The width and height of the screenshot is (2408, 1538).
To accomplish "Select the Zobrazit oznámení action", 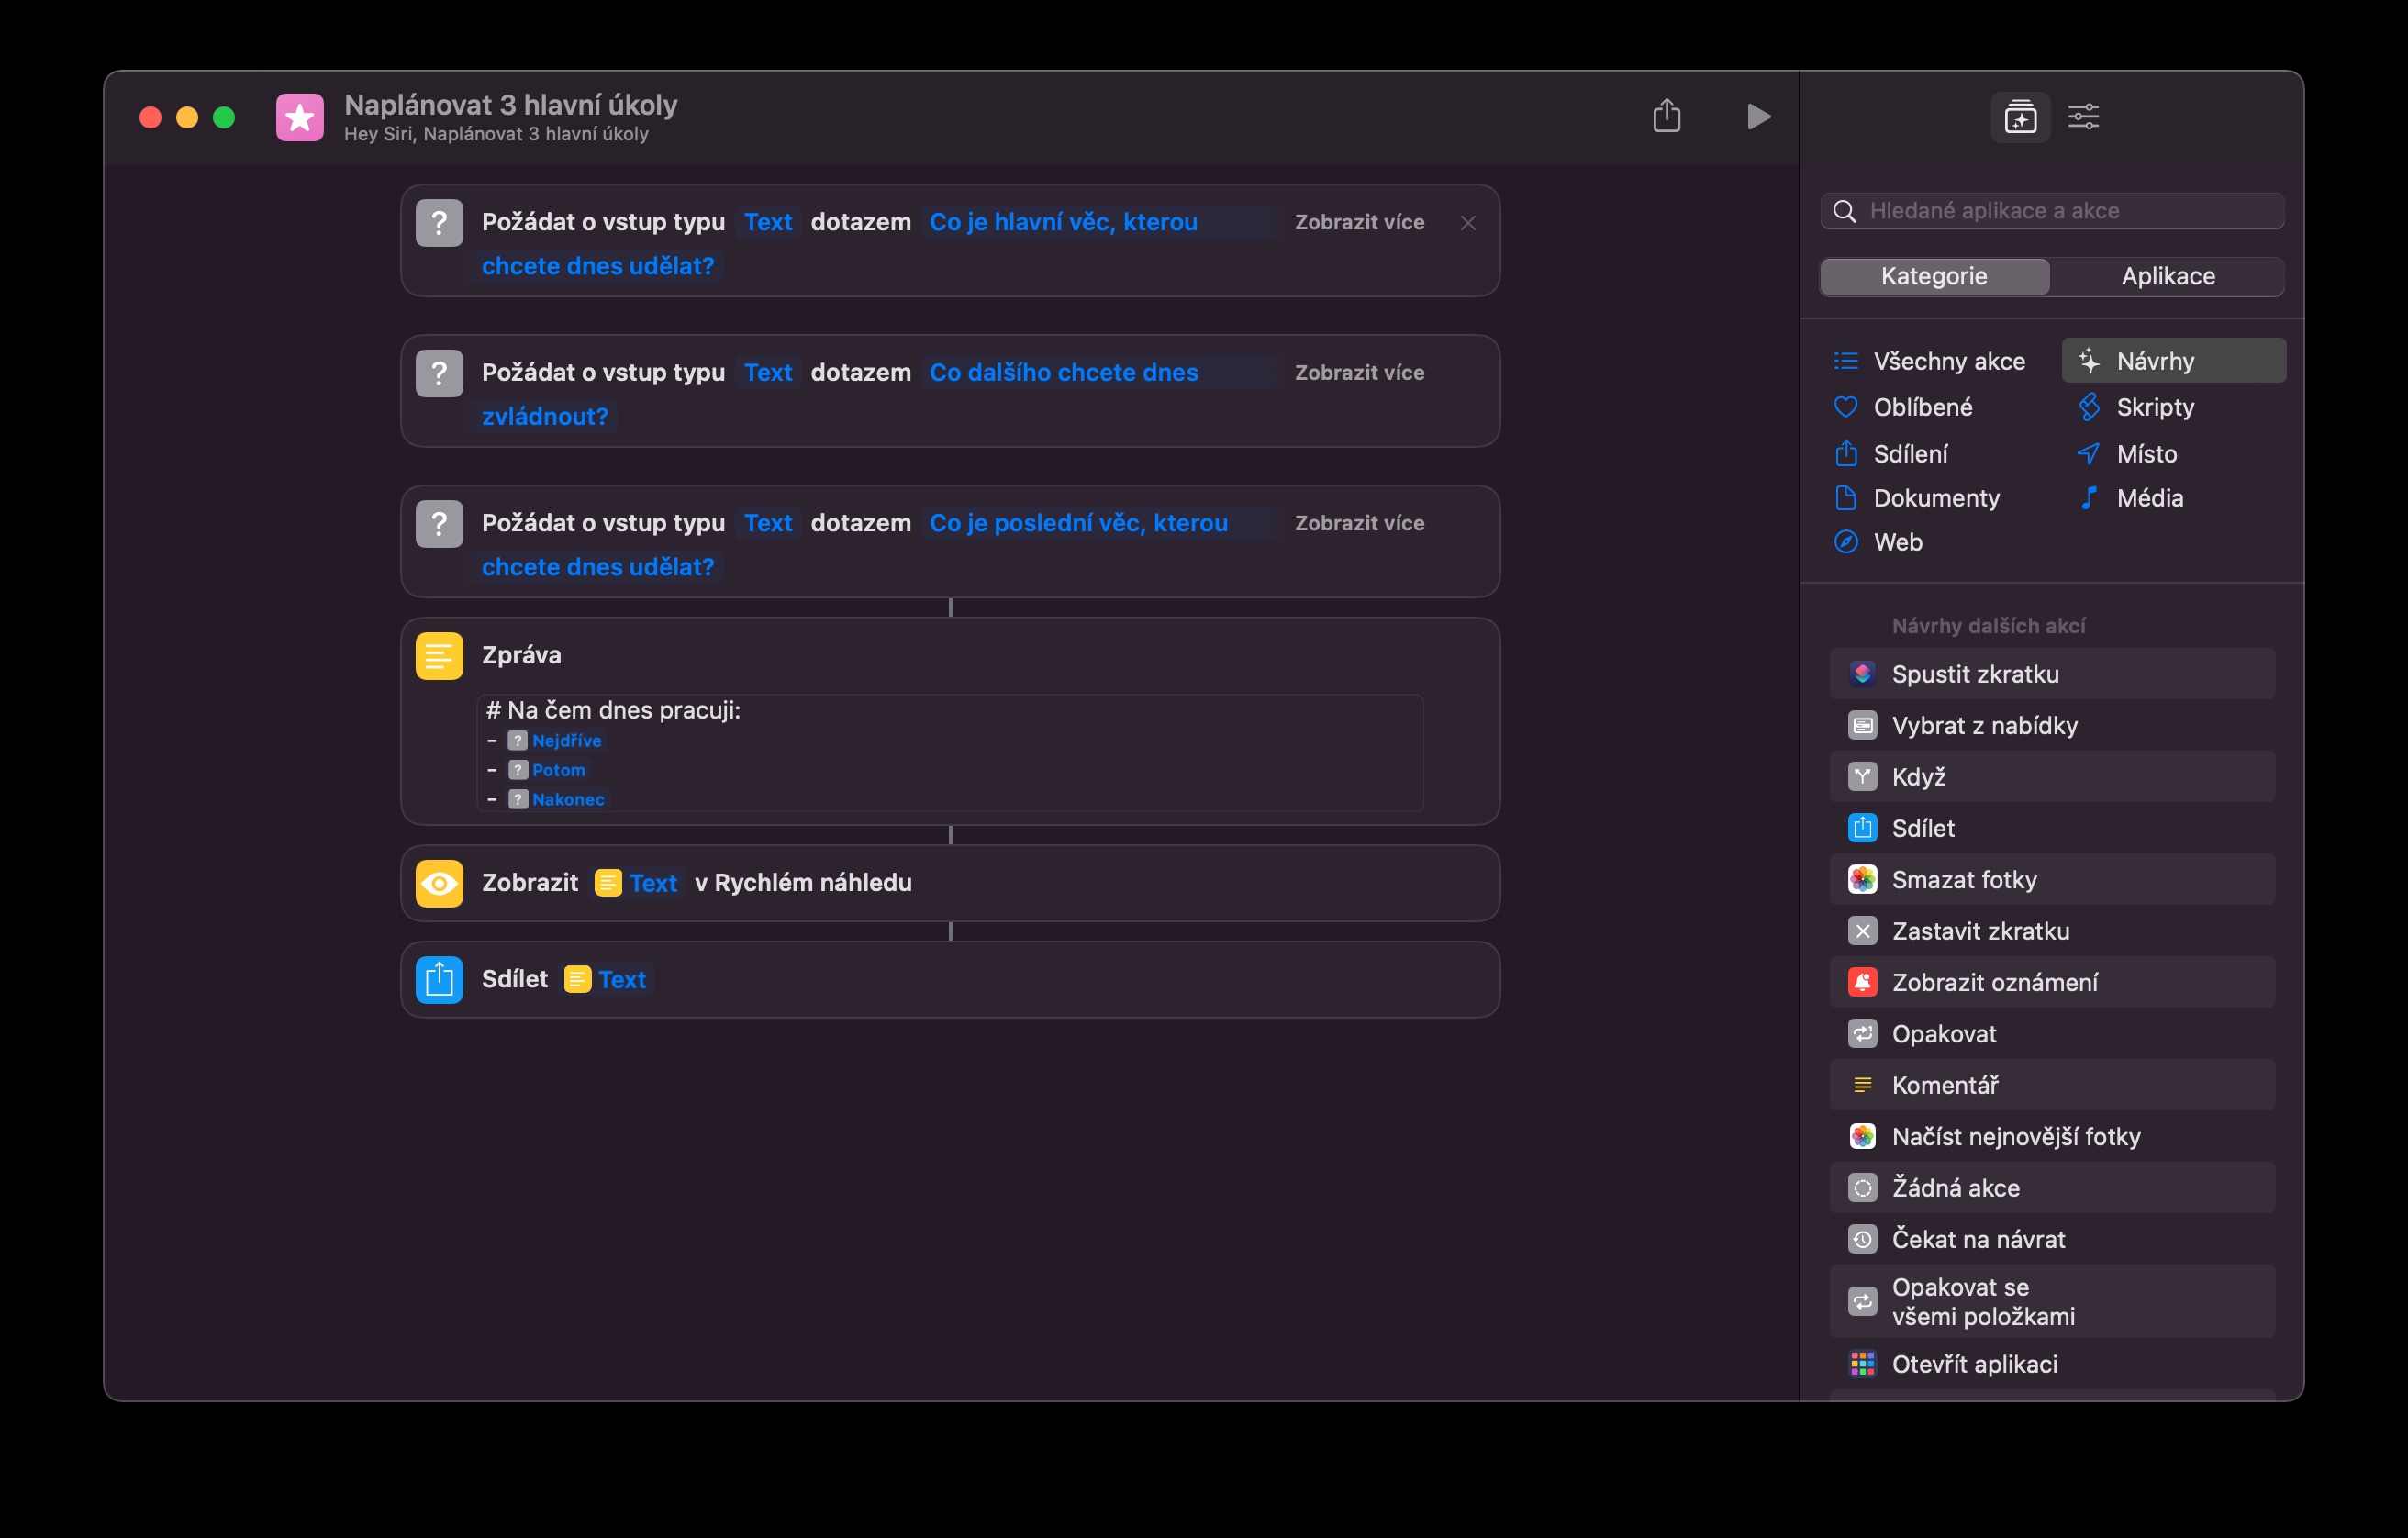I will click(x=1994, y=982).
